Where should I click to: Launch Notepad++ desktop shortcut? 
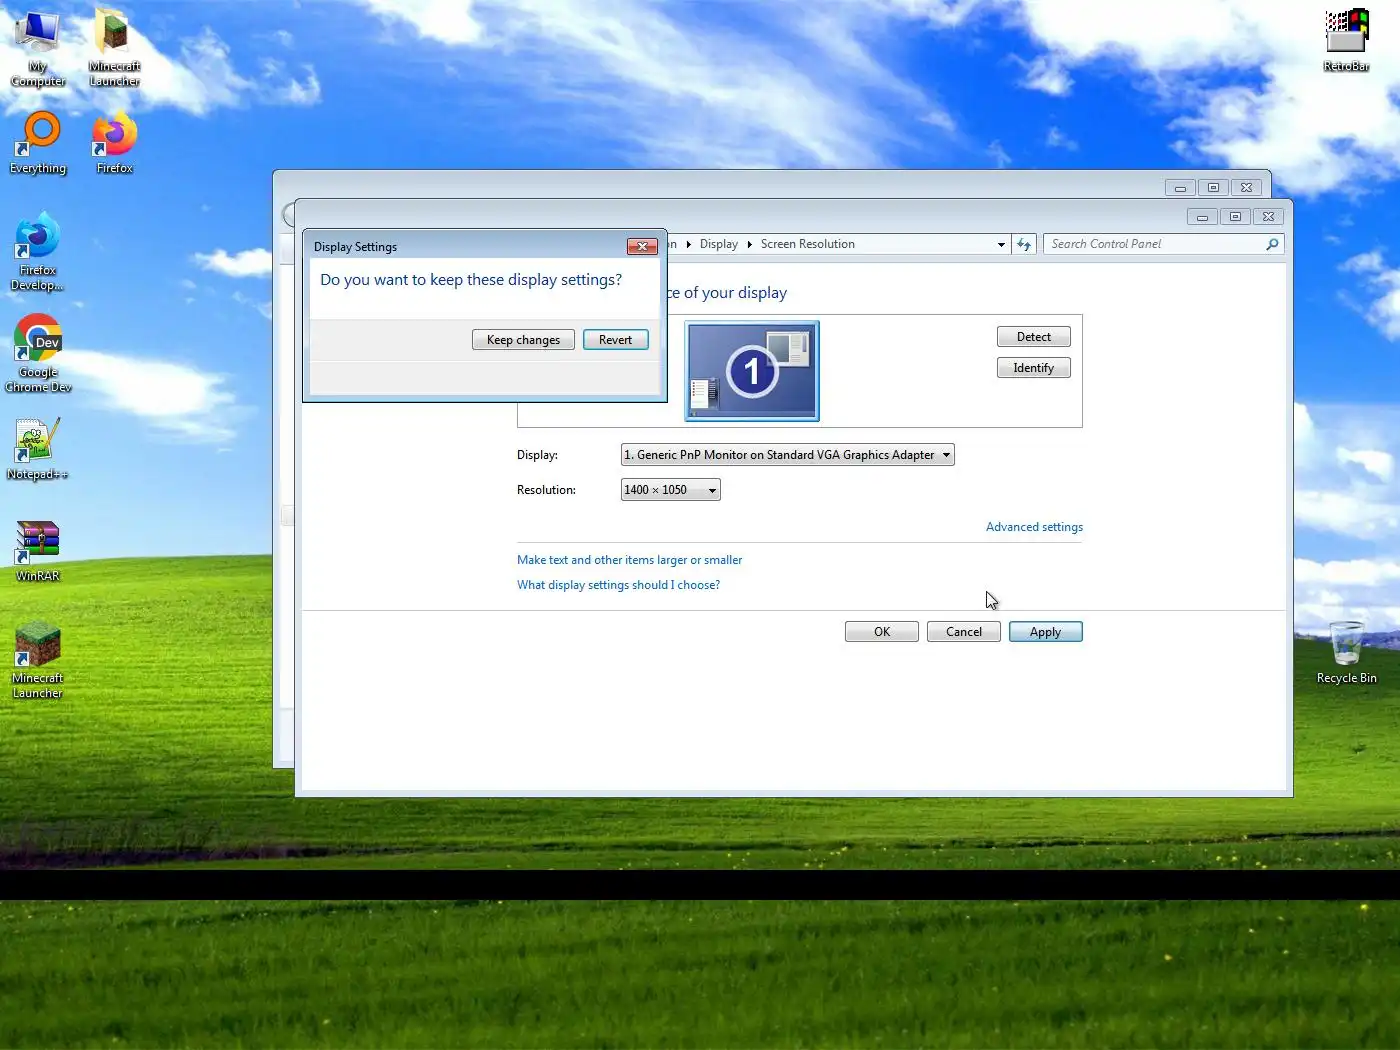38,448
